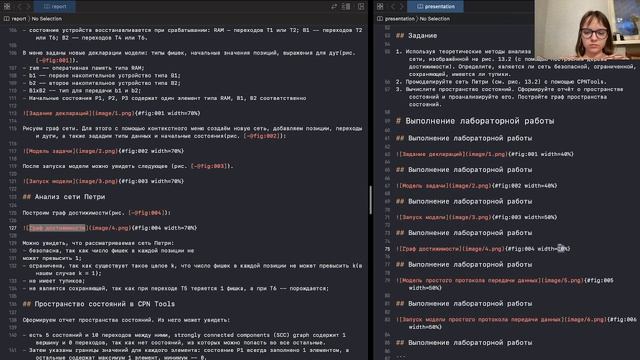The image size is (640, 360).
Task: Go back in the presentation editor history
Action: point(393,6)
